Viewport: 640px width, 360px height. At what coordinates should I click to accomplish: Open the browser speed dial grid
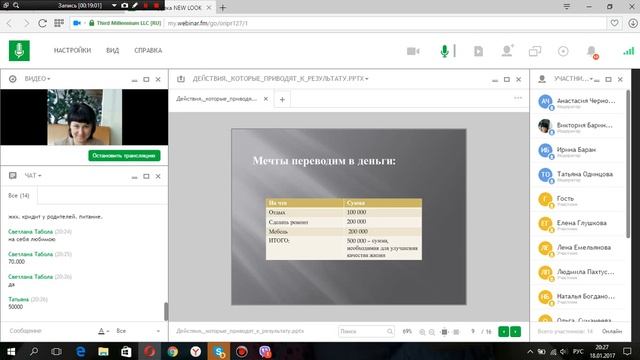pos(59,23)
